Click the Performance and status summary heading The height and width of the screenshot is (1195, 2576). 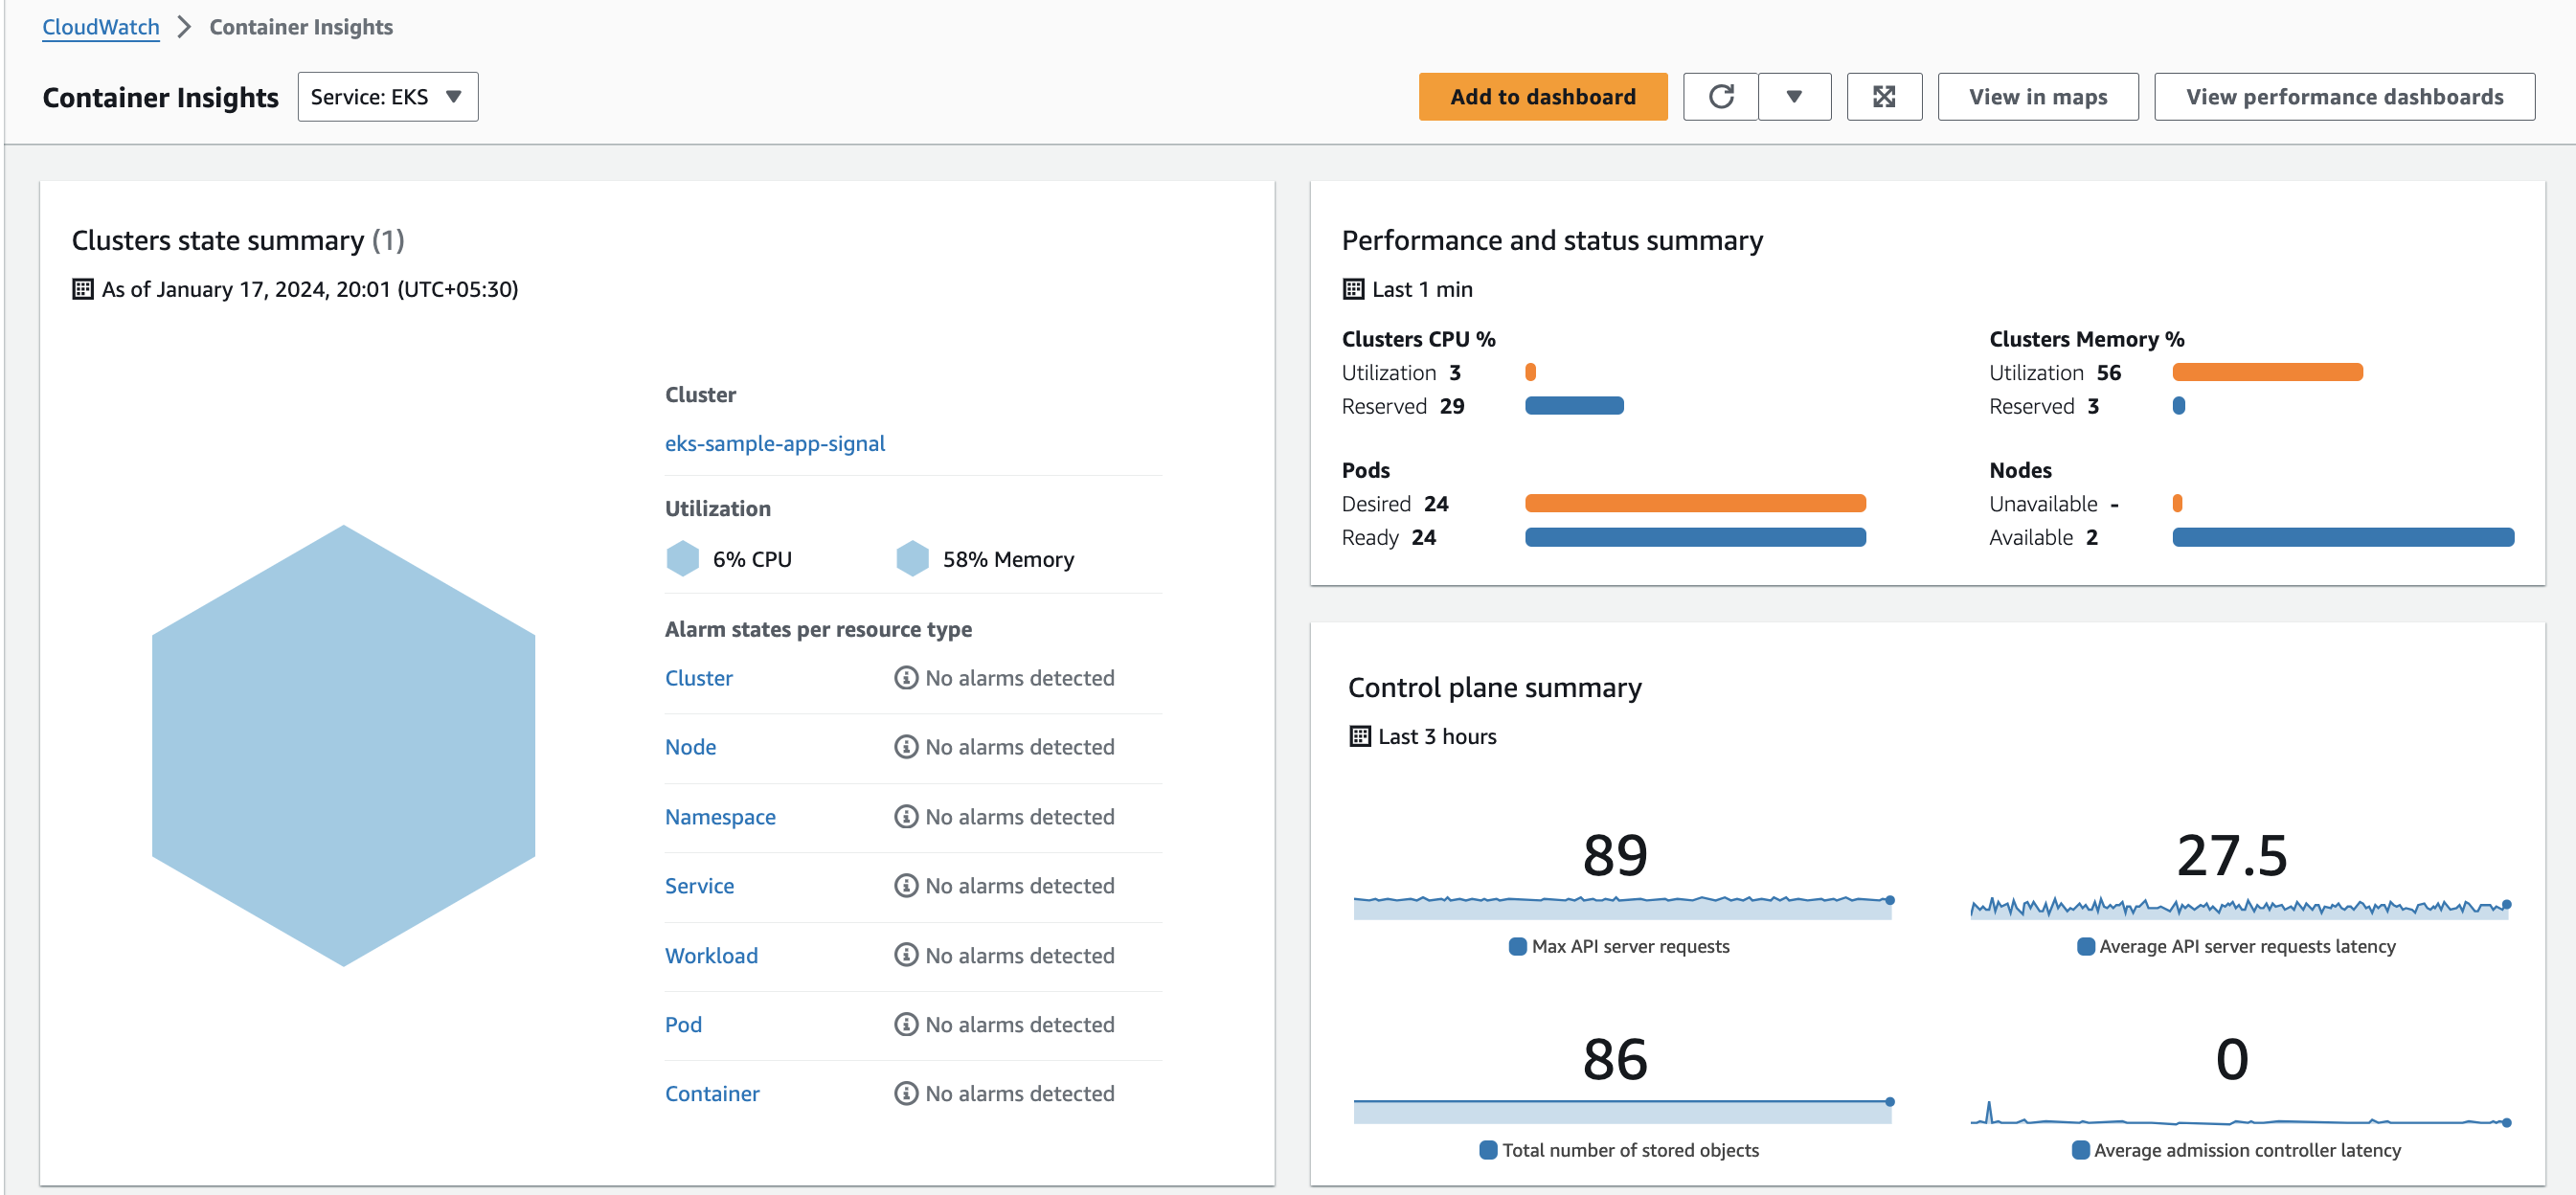pos(1552,241)
